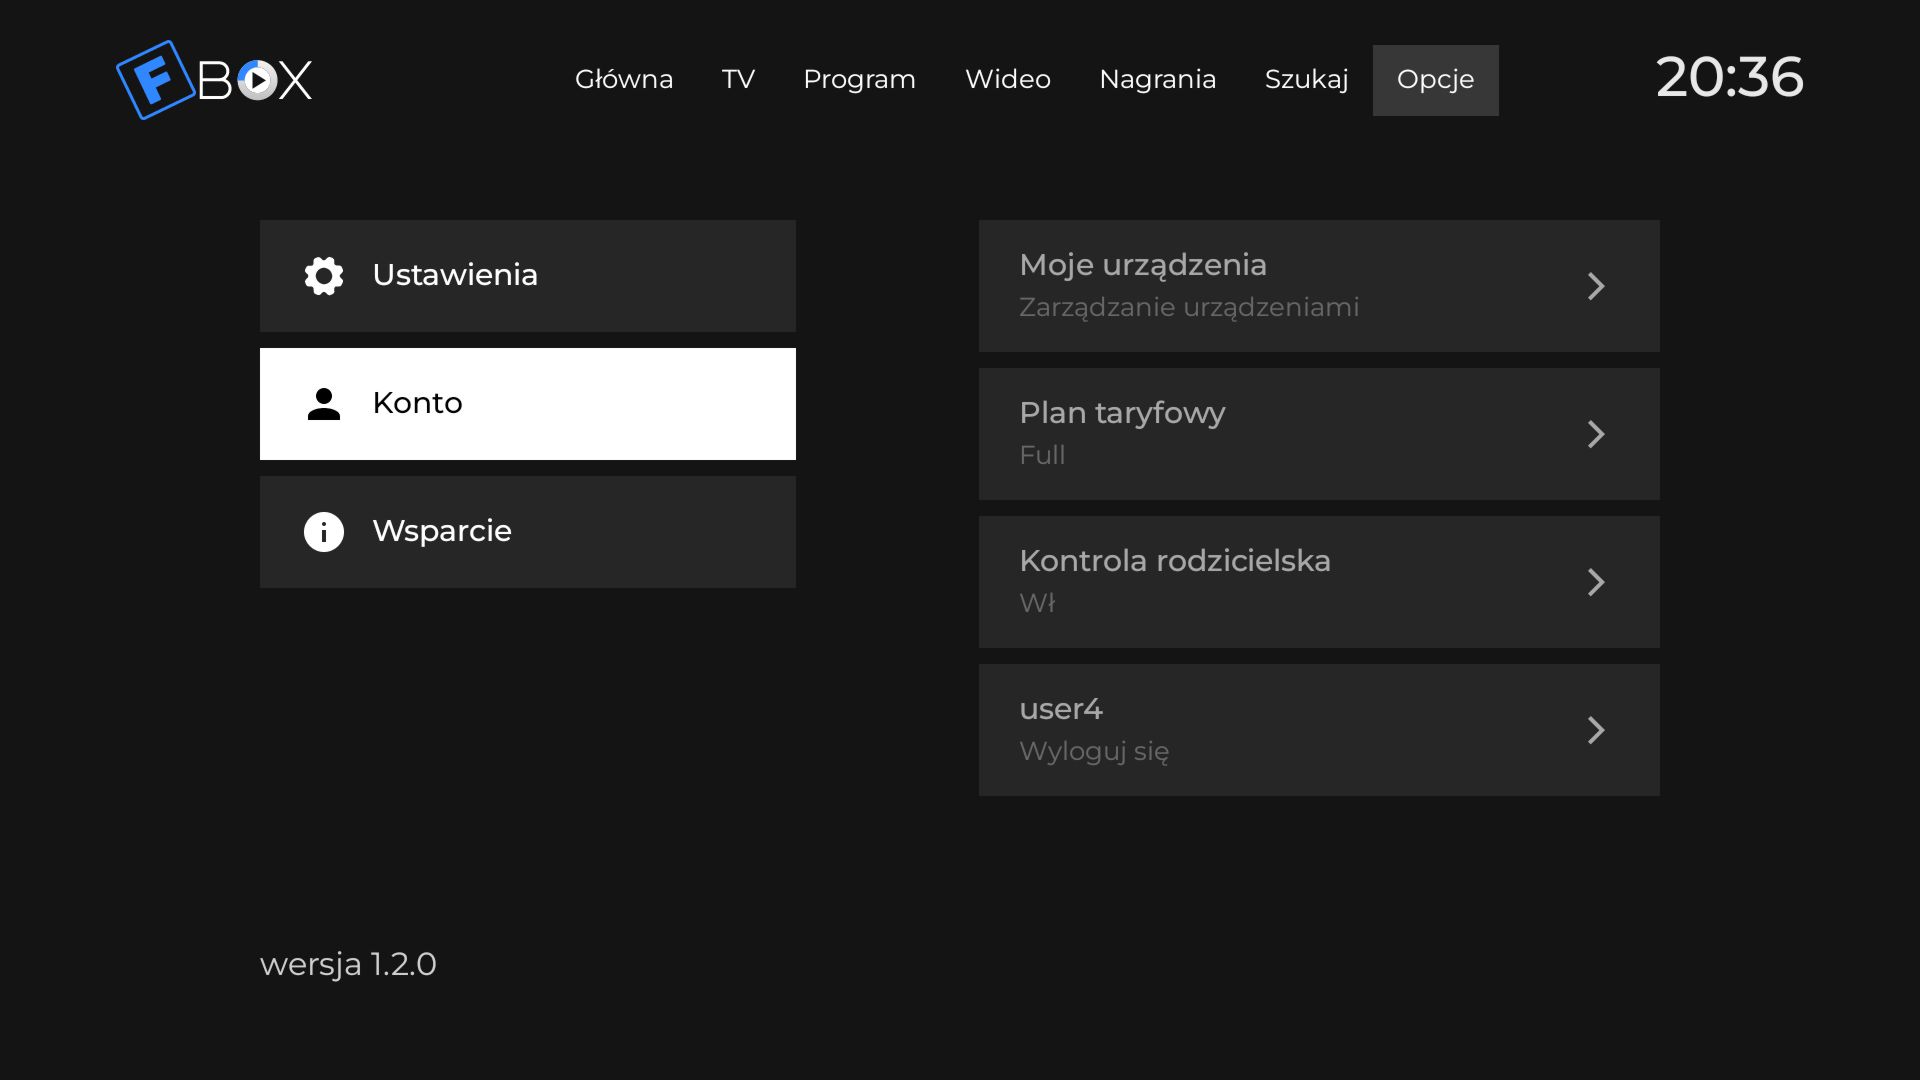
Task: Open the Program tab
Action: [859, 80]
